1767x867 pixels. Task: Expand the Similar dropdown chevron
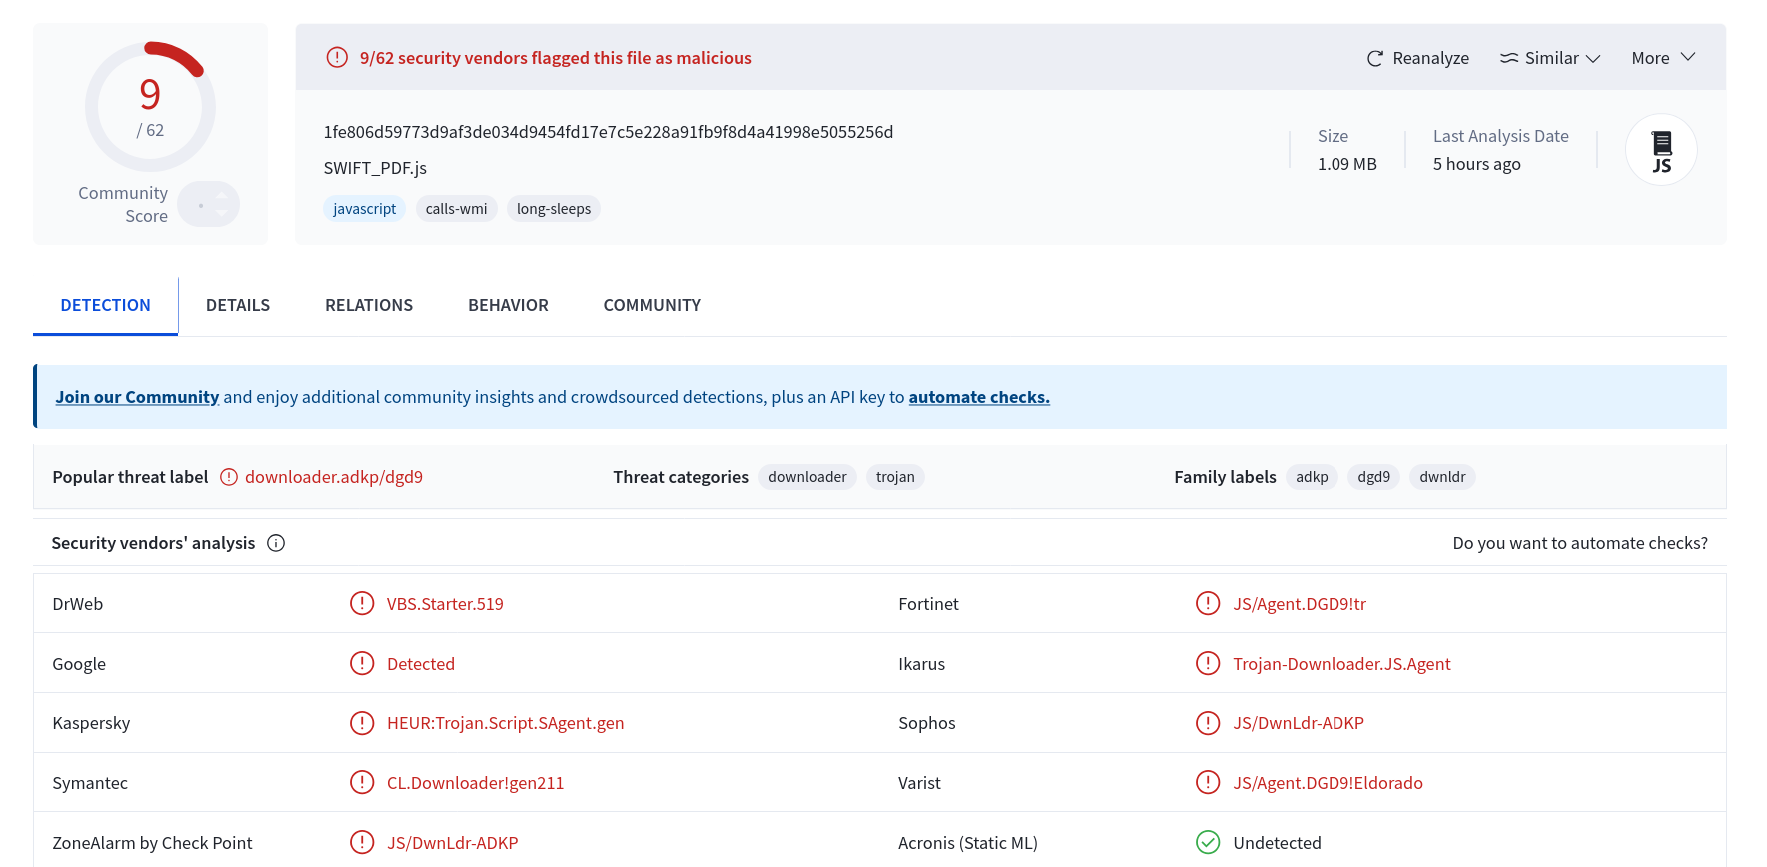point(1593,58)
